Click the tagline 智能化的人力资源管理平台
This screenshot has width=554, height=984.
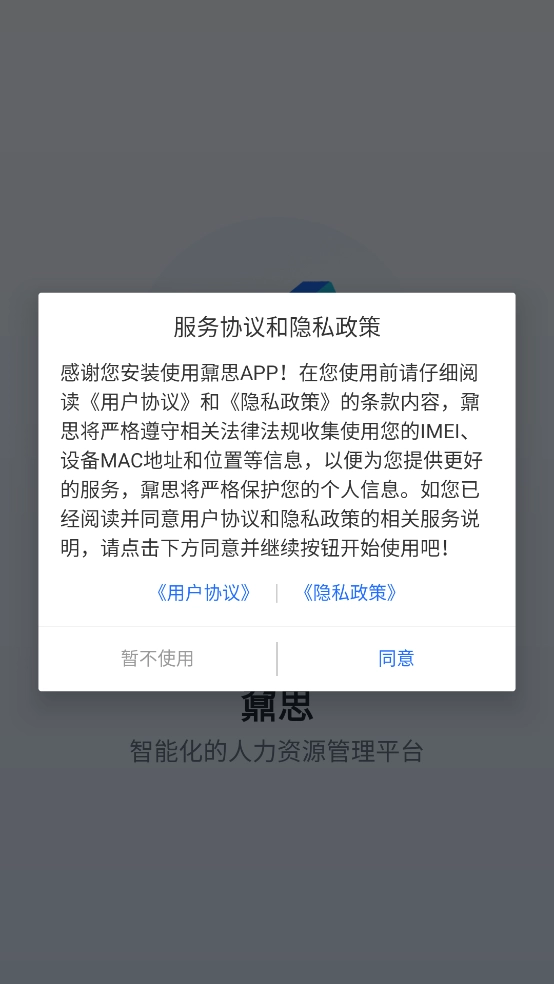tap(277, 751)
